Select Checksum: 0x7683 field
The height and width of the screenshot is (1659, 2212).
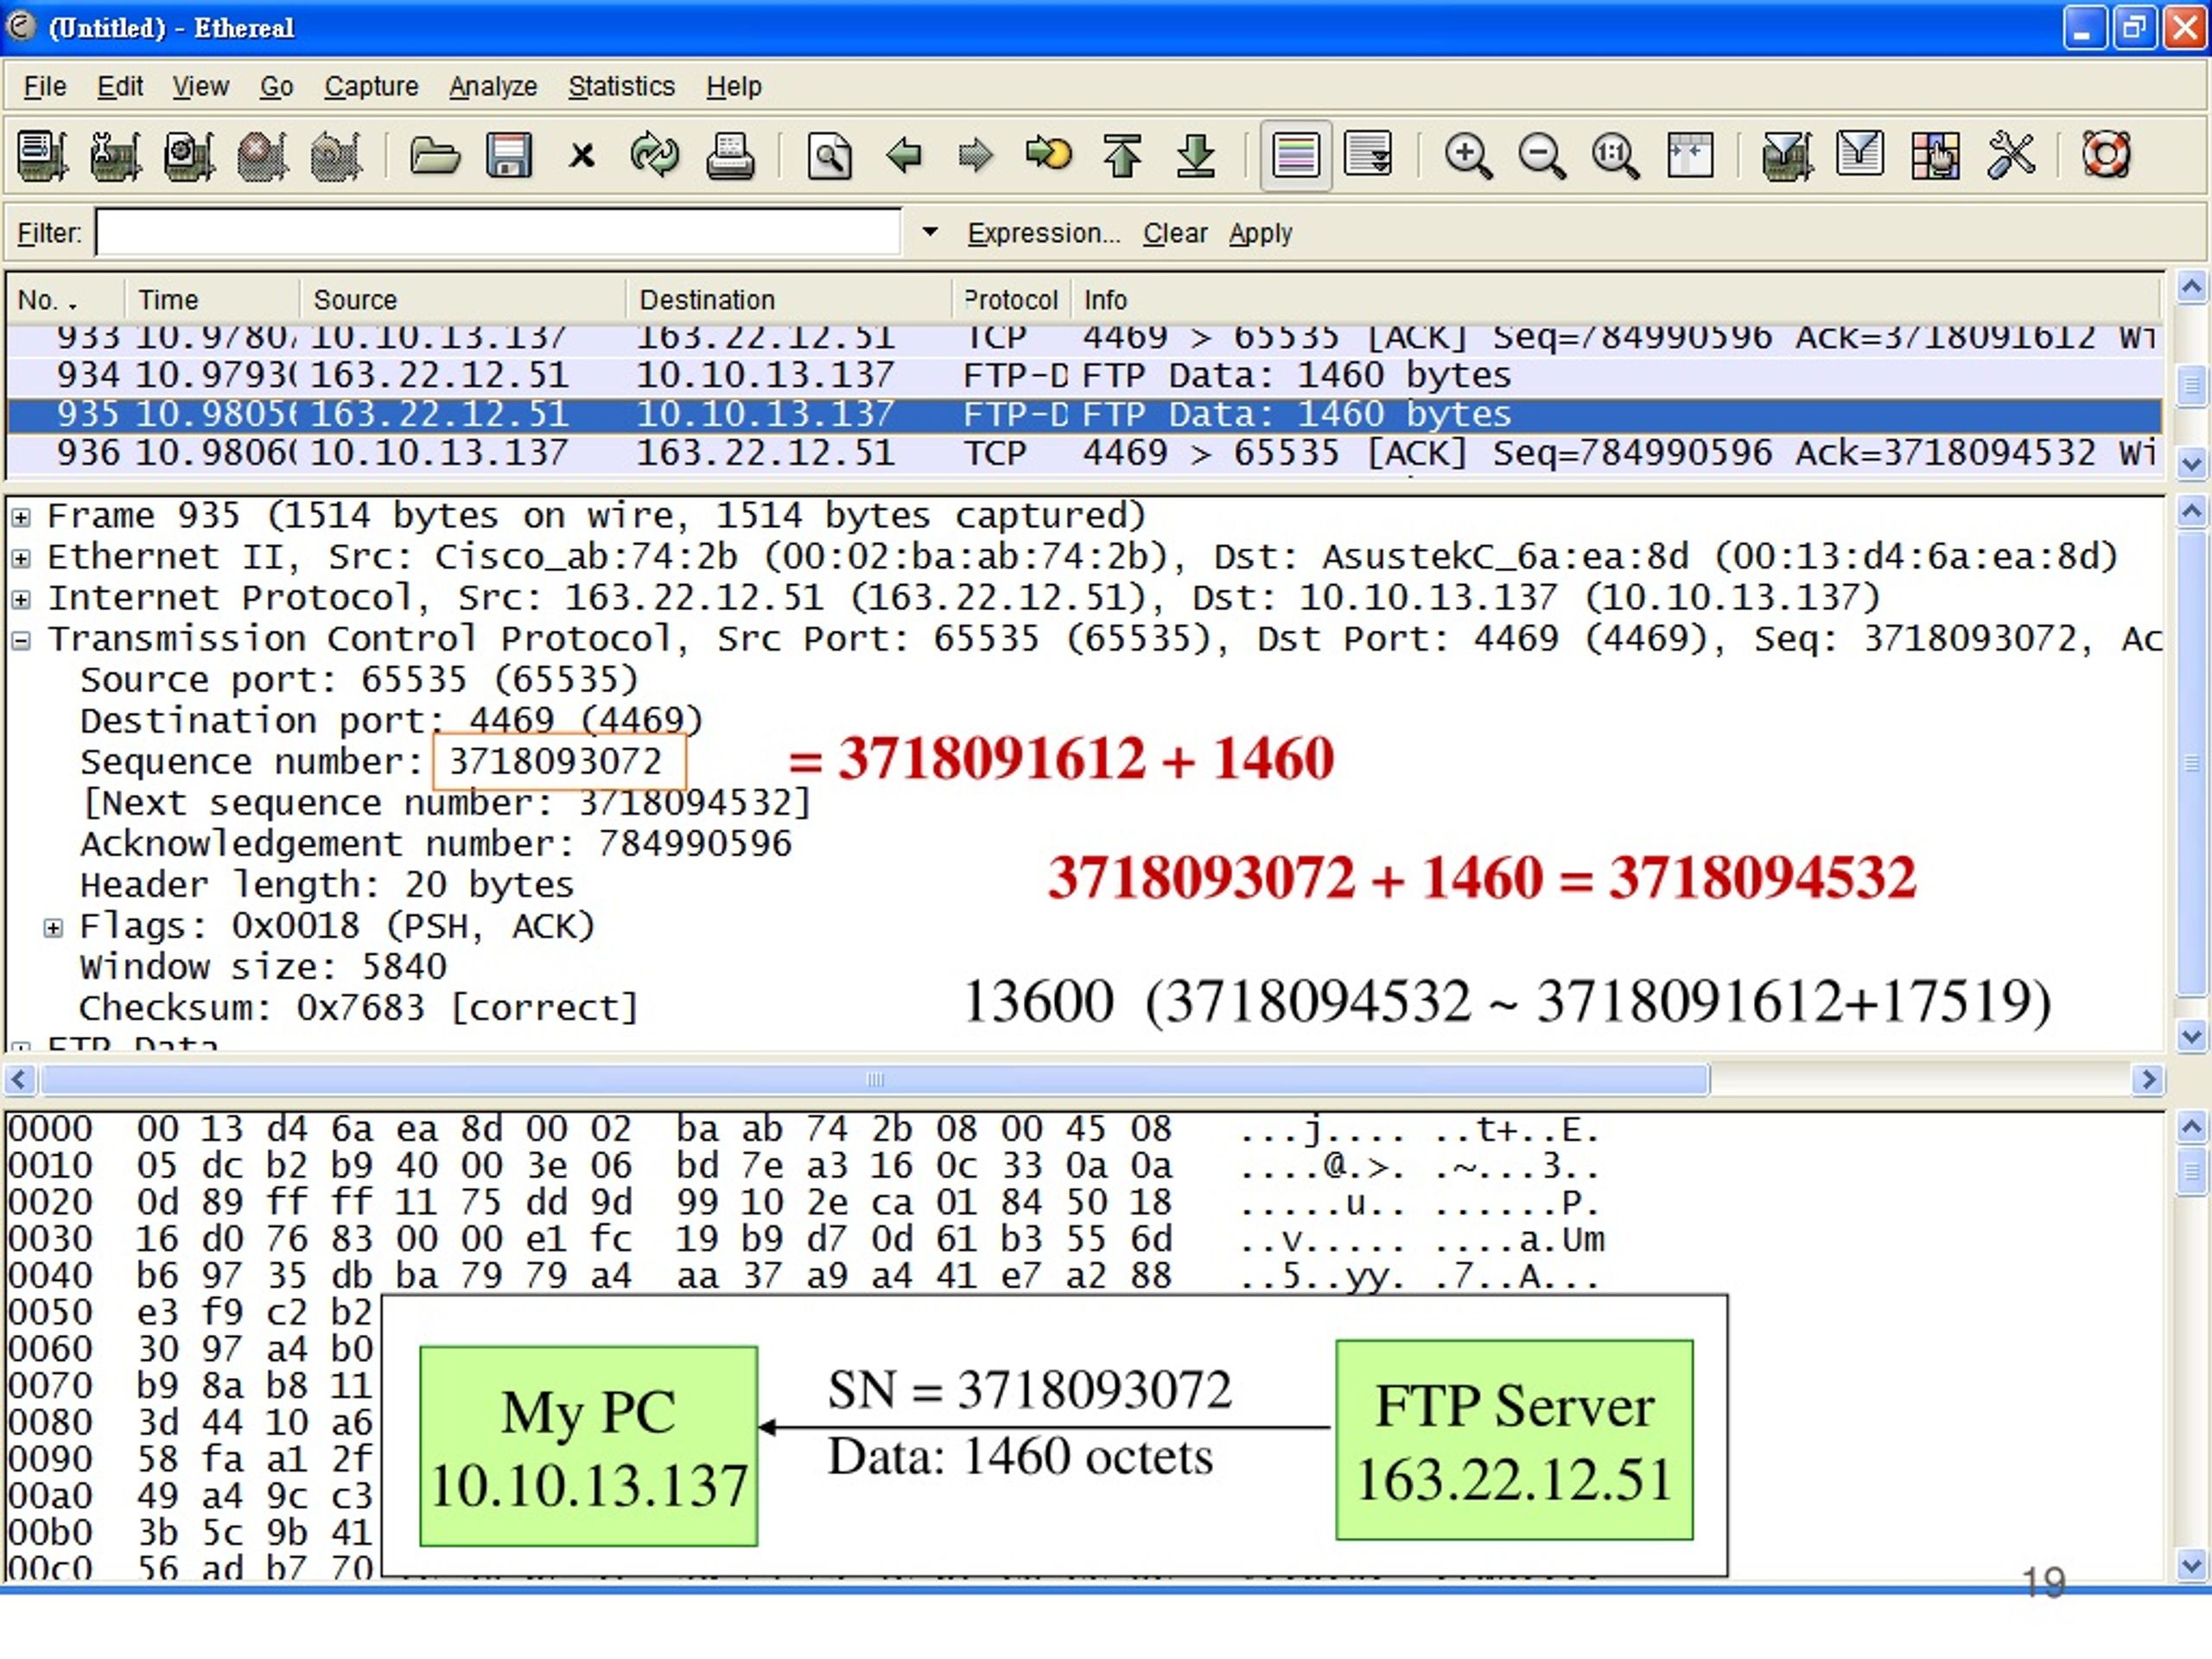click(x=358, y=1009)
